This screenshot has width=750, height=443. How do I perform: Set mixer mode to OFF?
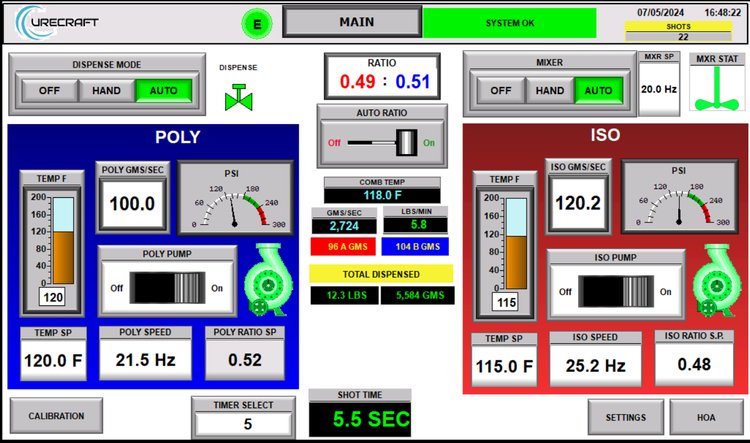click(x=501, y=90)
